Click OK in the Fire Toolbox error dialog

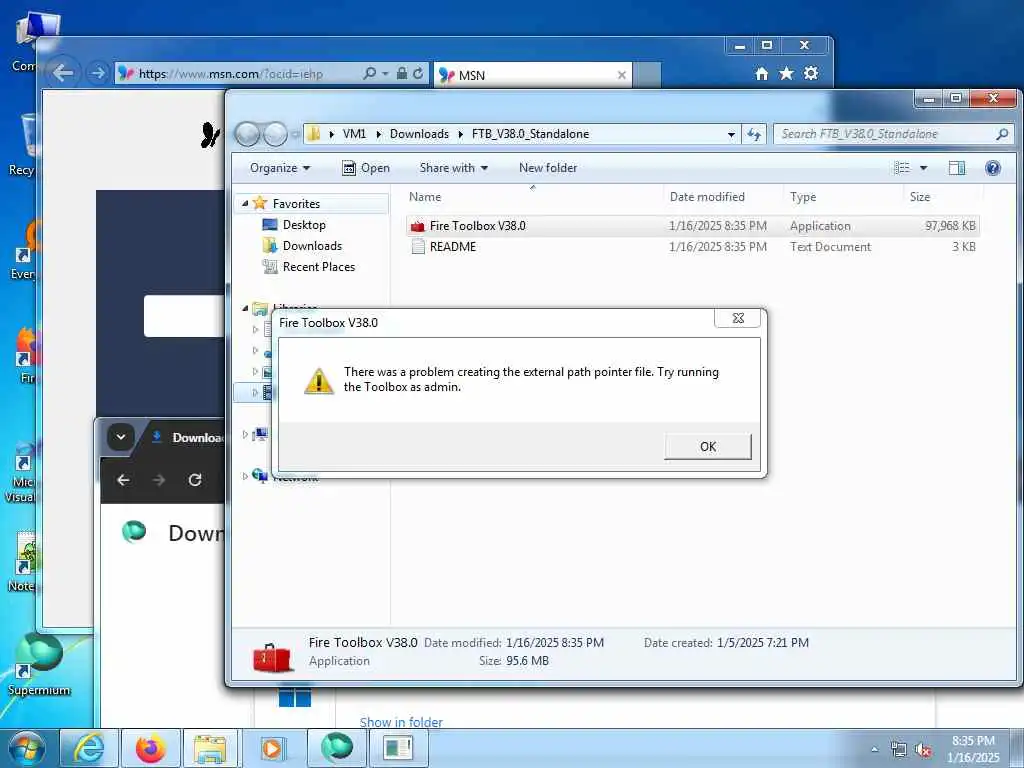click(x=708, y=447)
